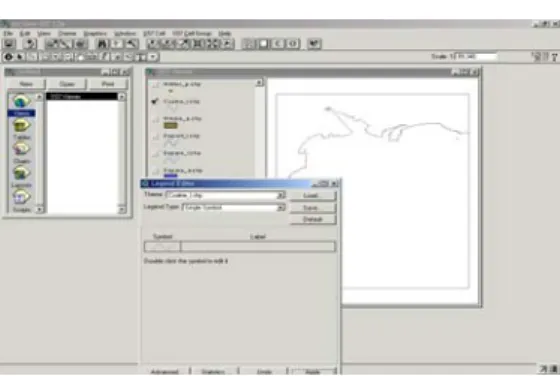The height and width of the screenshot is (376, 560).
Task: Click table of contents scroll-up arrow
Action: [x=259, y=83]
